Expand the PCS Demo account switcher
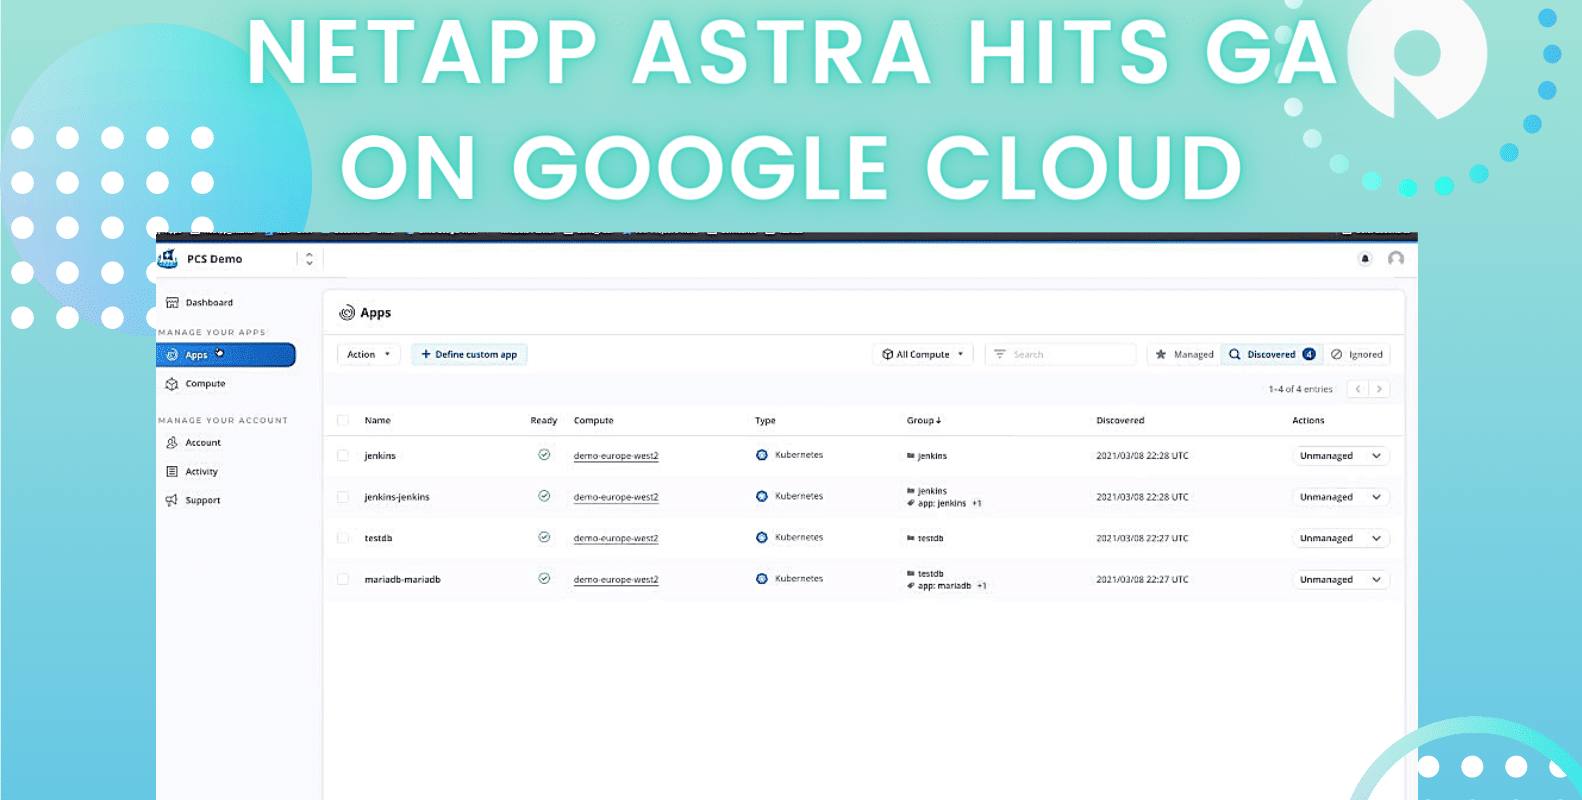Viewport: 1582px width, 800px height. [309, 259]
